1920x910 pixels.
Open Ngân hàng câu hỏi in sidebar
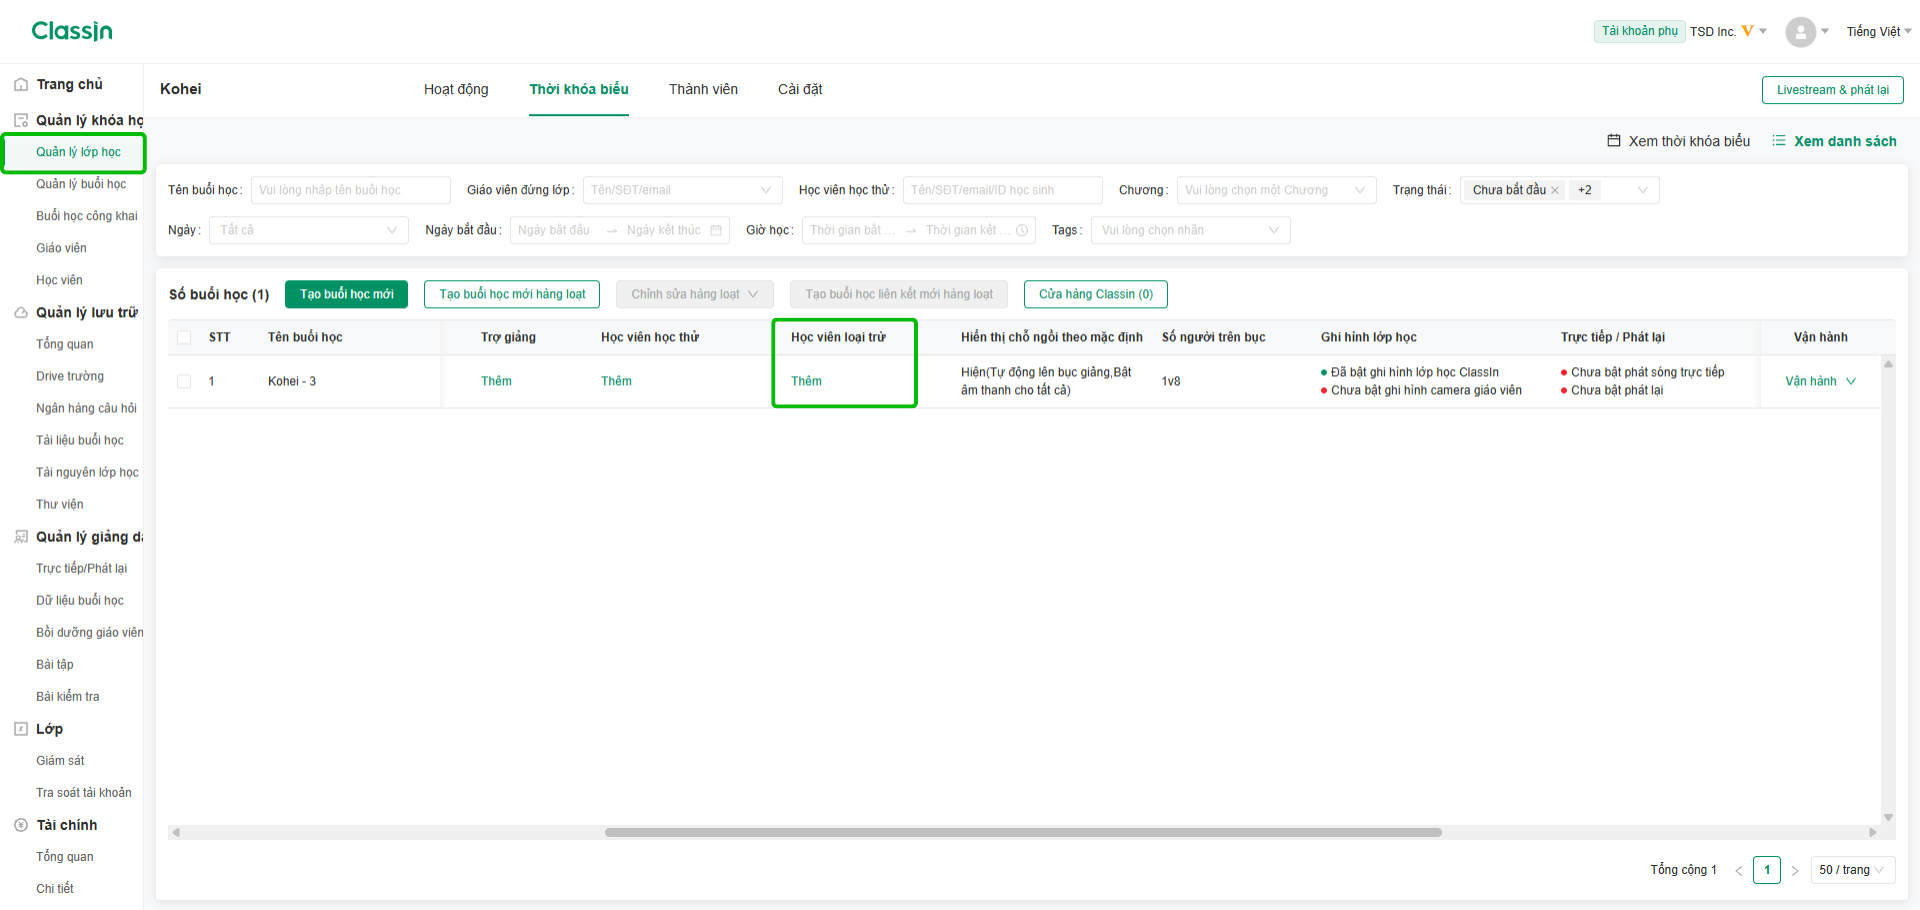[86, 408]
